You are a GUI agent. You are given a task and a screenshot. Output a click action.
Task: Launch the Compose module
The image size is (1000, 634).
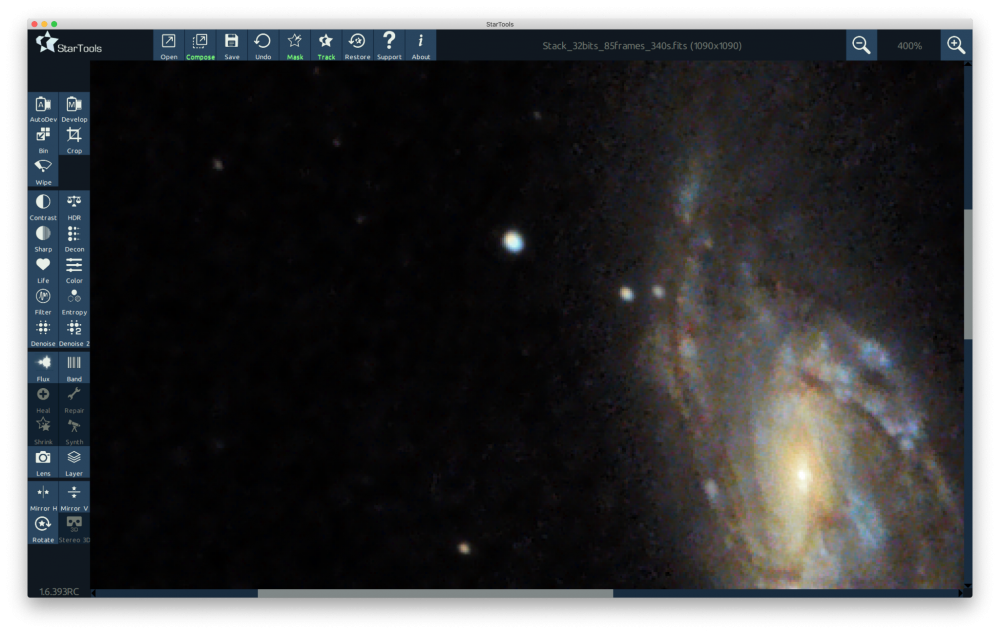point(200,45)
